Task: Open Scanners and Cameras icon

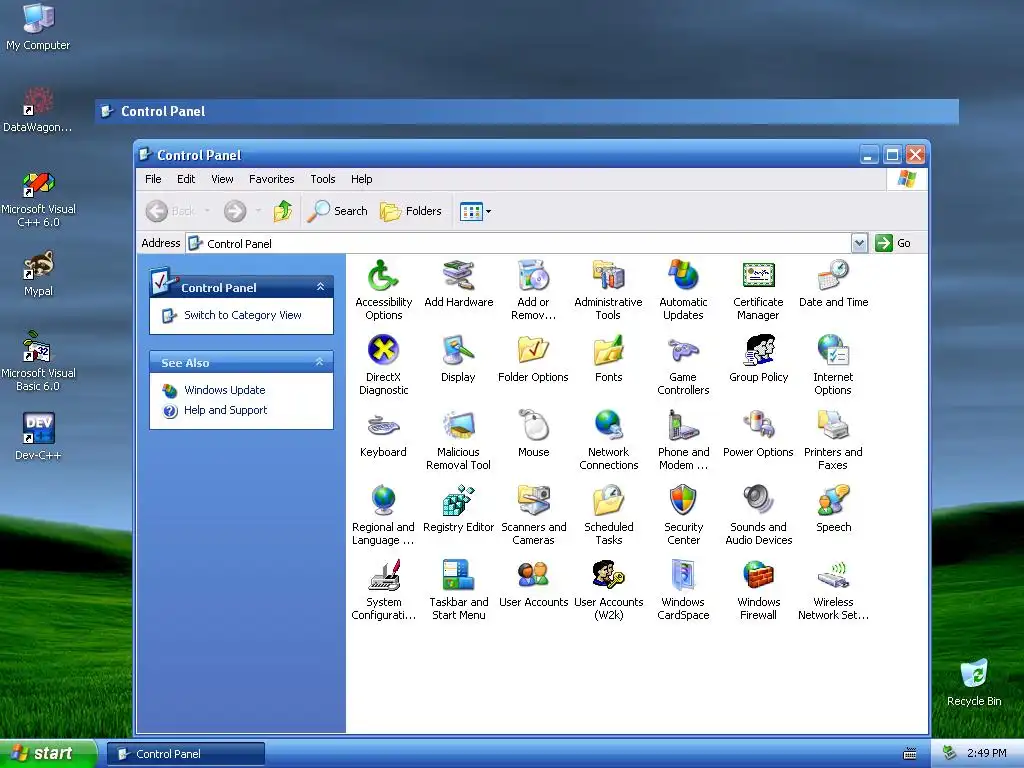Action: 534,501
